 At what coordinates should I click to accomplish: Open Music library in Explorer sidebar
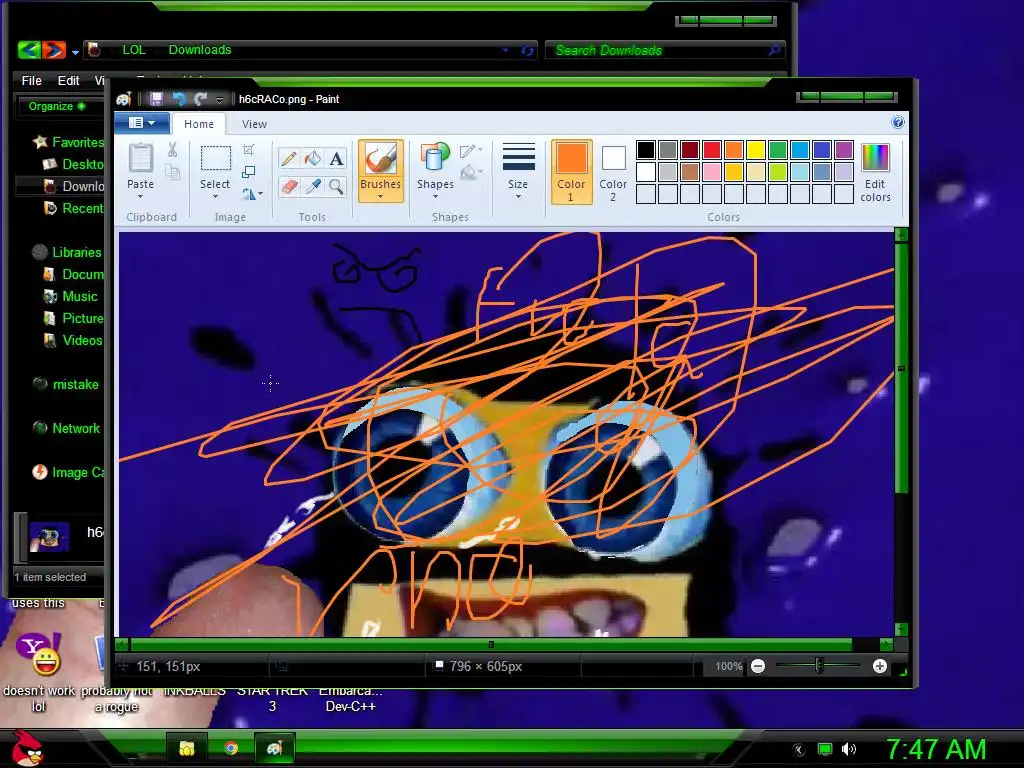(x=71, y=296)
